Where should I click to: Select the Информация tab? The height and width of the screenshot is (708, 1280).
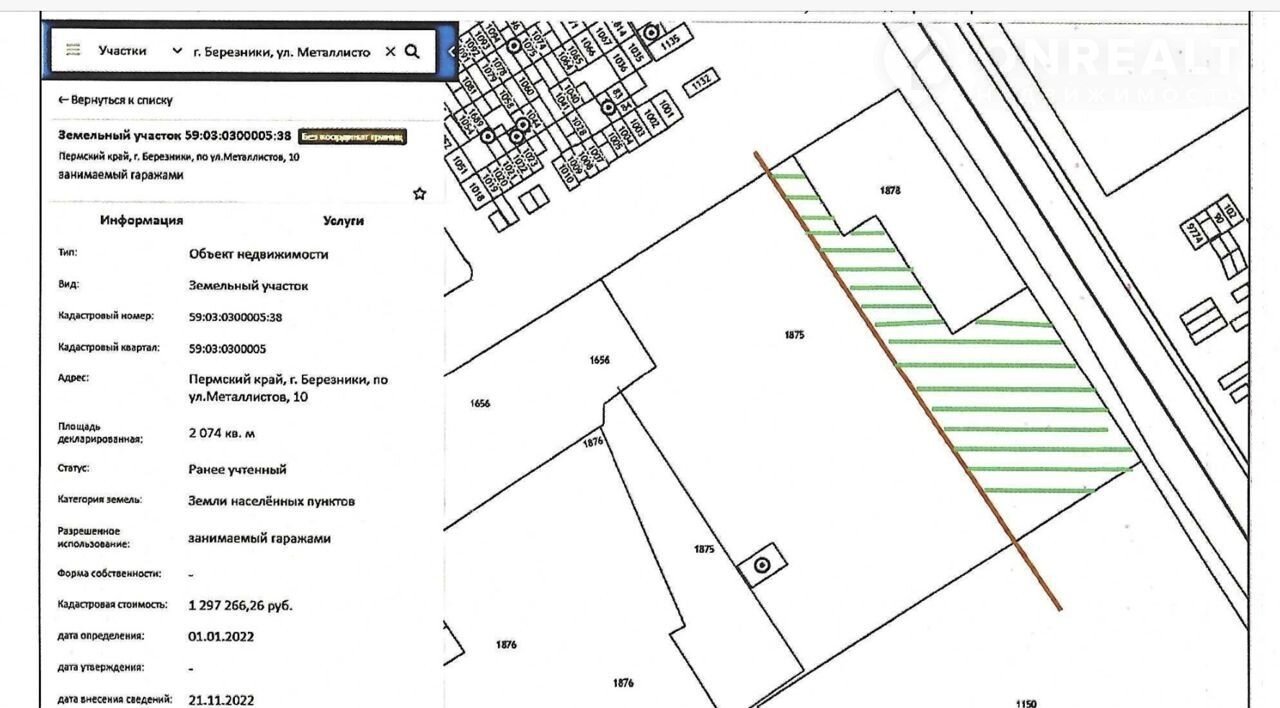point(141,220)
